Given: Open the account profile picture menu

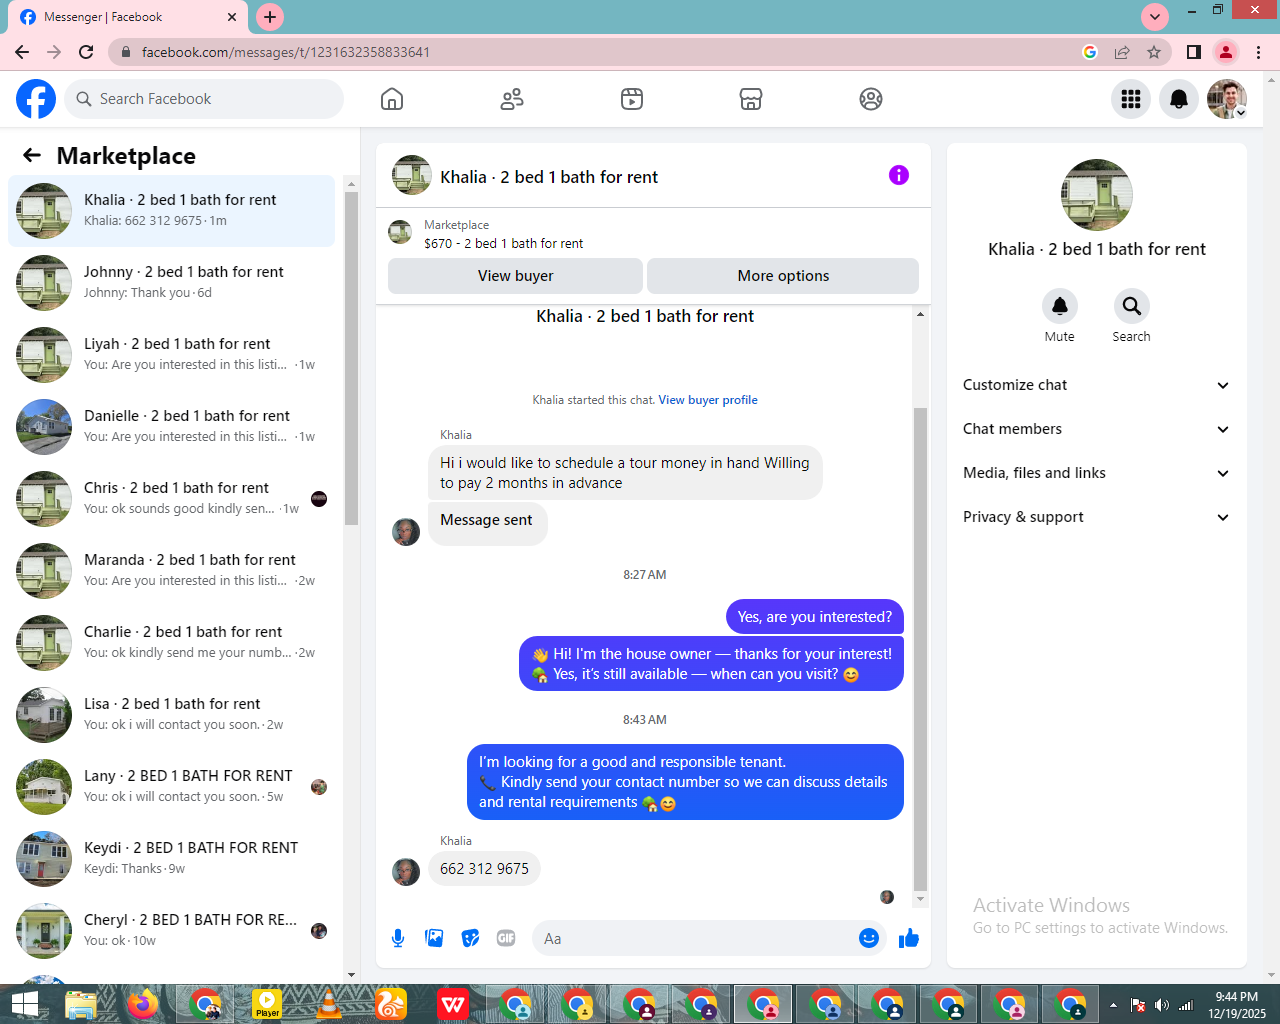Looking at the screenshot, I should [1227, 99].
